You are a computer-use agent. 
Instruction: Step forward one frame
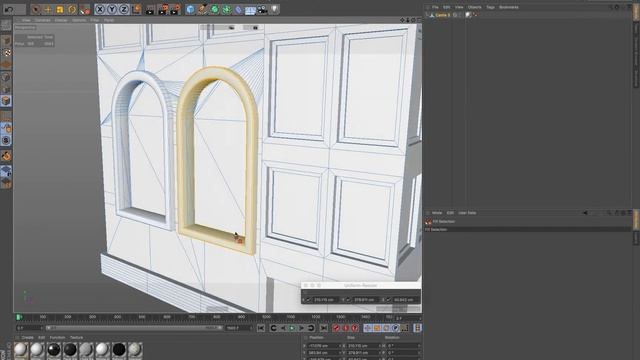[302, 328]
